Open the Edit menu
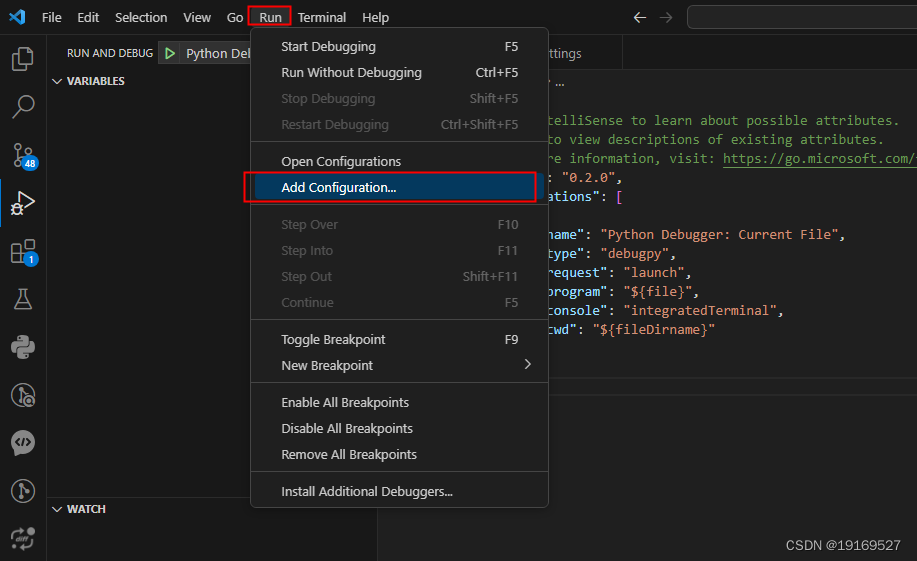Screen dimensions: 917x561 point(88,18)
